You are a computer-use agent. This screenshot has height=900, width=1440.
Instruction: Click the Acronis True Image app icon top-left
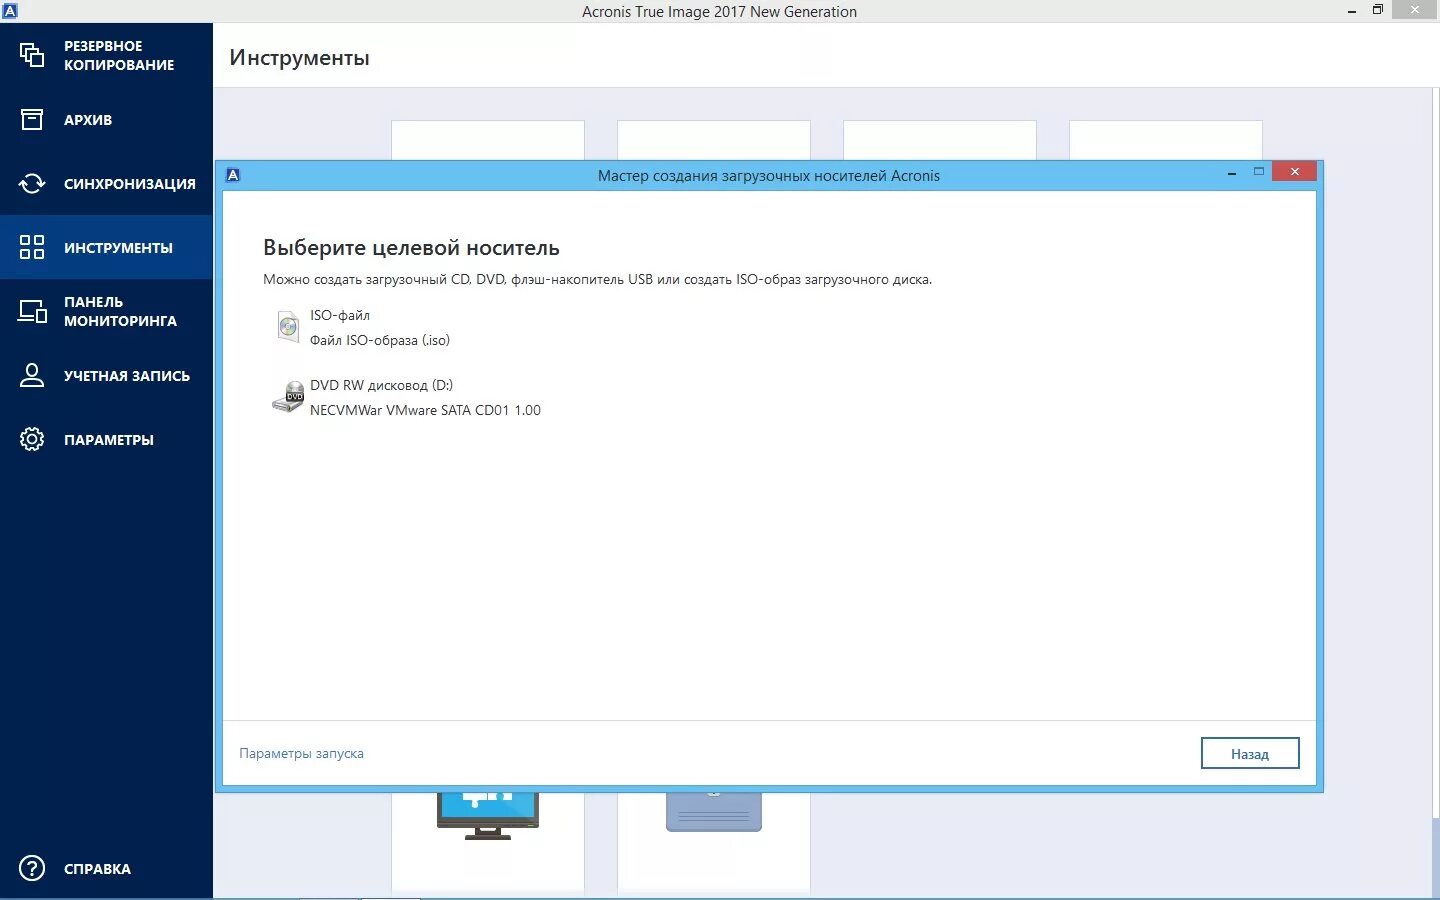click(x=10, y=11)
